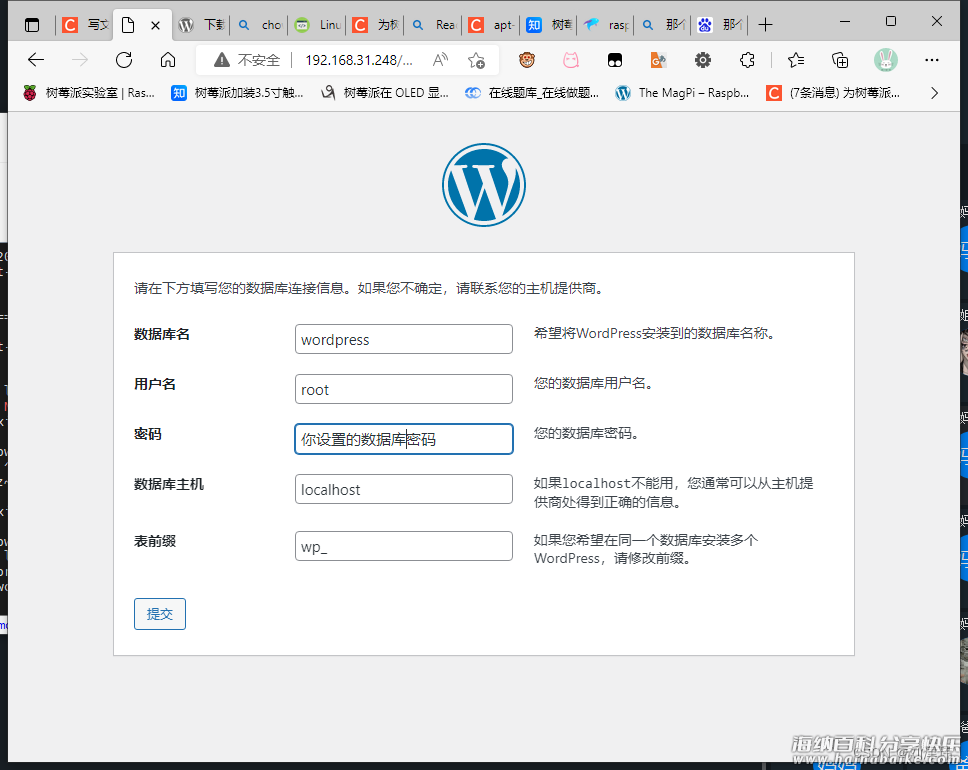Click the 密码 field label

point(148,434)
